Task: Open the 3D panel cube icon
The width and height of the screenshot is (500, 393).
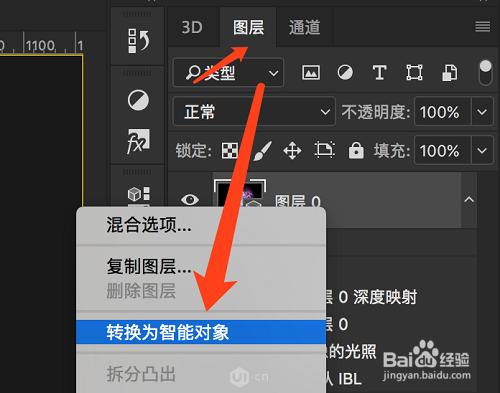Action: coord(138,194)
